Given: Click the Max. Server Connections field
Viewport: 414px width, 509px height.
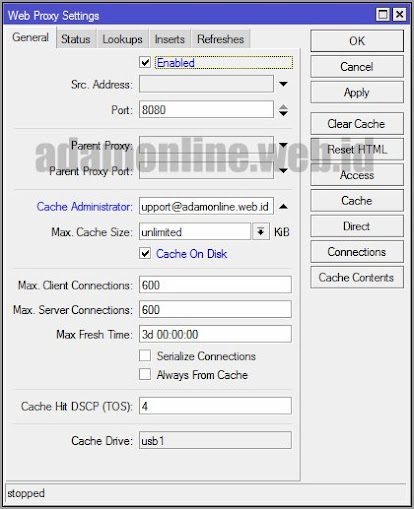Looking at the screenshot, I should coord(215,309).
